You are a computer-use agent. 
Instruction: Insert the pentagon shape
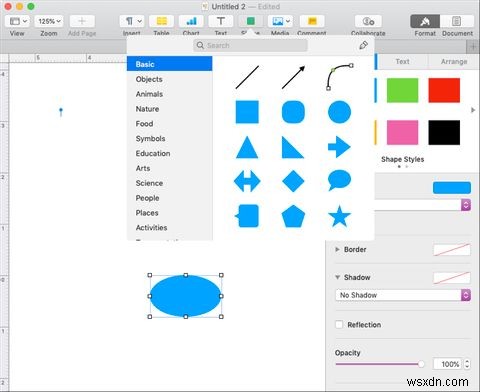pos(293,216)
